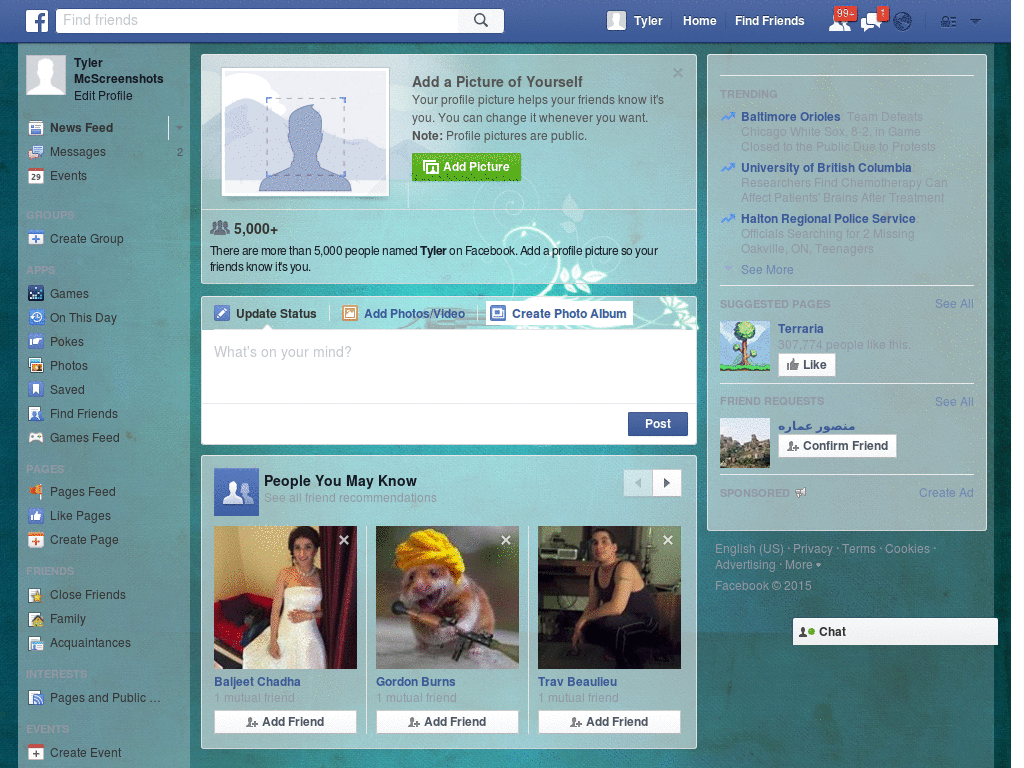
Task: Open the messages notification icon
Action: click(x=872, y=22)
